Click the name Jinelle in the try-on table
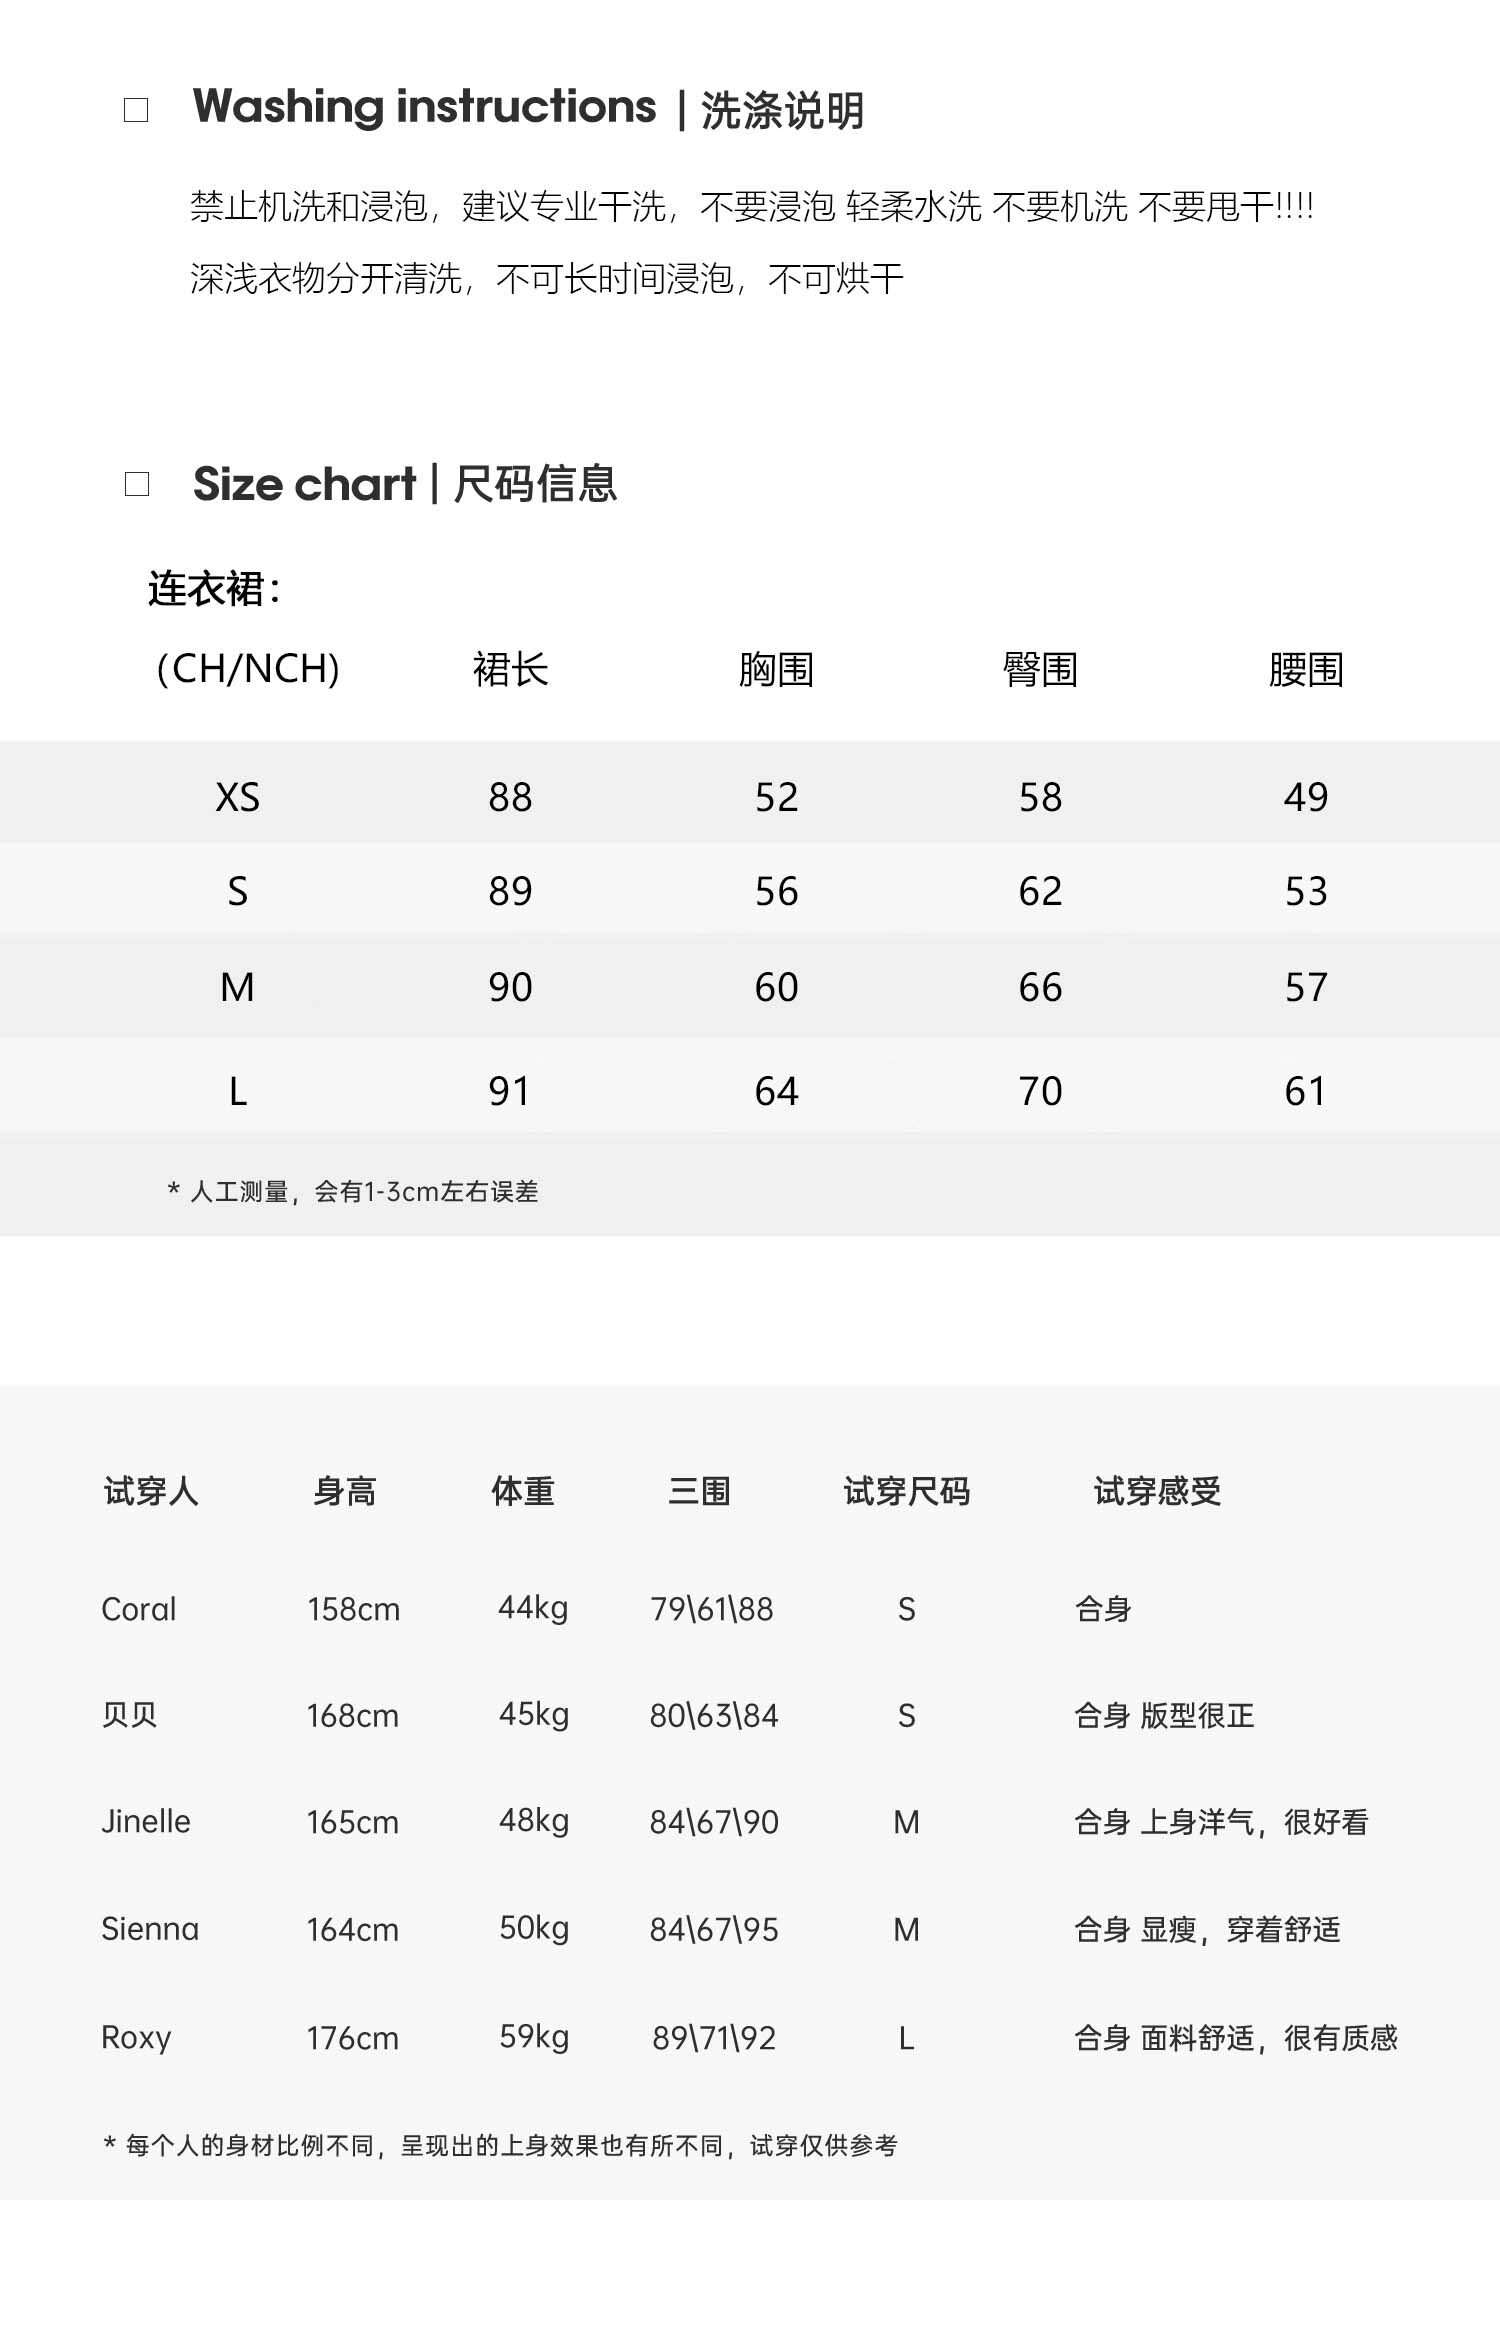This screenshot has height=2336, width=1500. (x=146, y=1821)
